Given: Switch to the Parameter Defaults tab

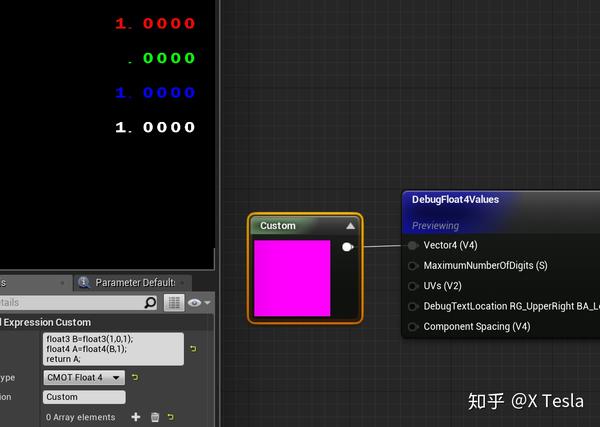Looking at the screenshot, I should point(132,282).
